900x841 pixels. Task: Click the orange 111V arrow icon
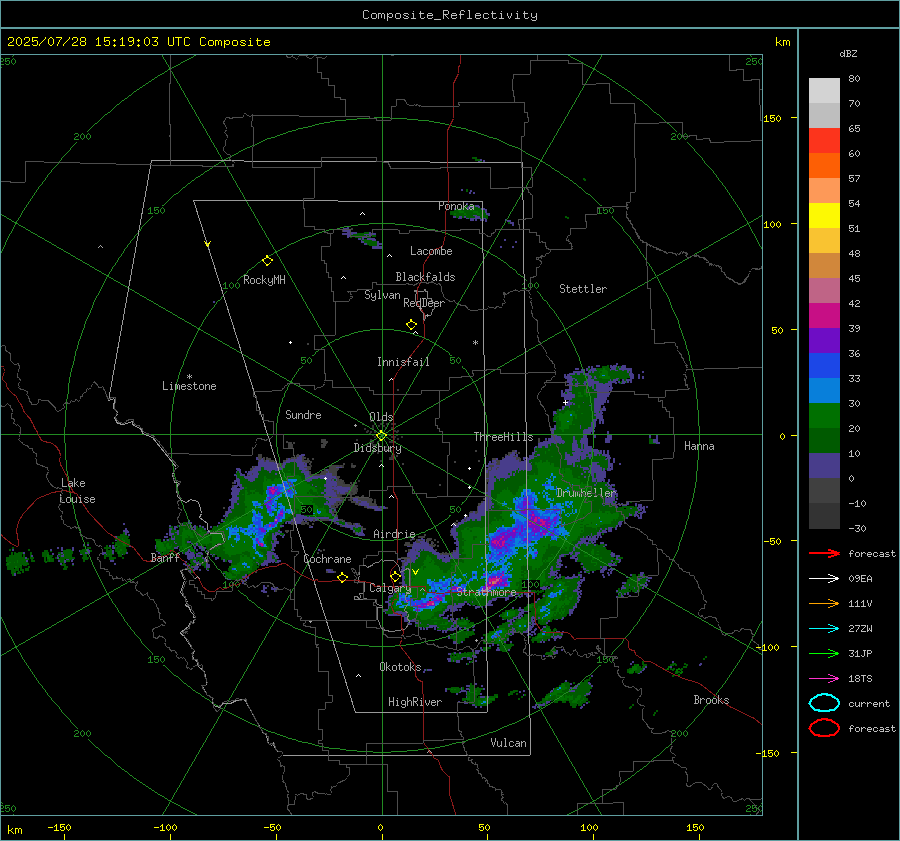pyautogui.click(x=824, y=603)
